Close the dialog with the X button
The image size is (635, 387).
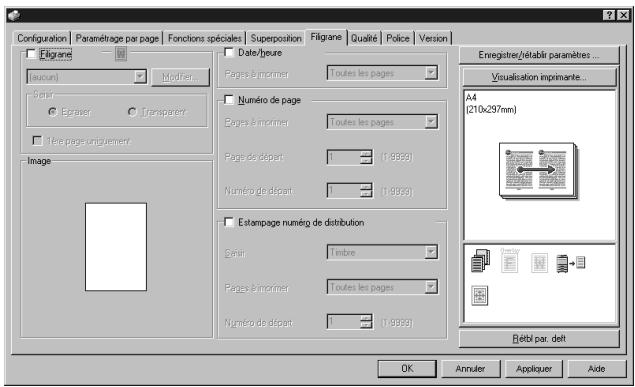(624, 15)
